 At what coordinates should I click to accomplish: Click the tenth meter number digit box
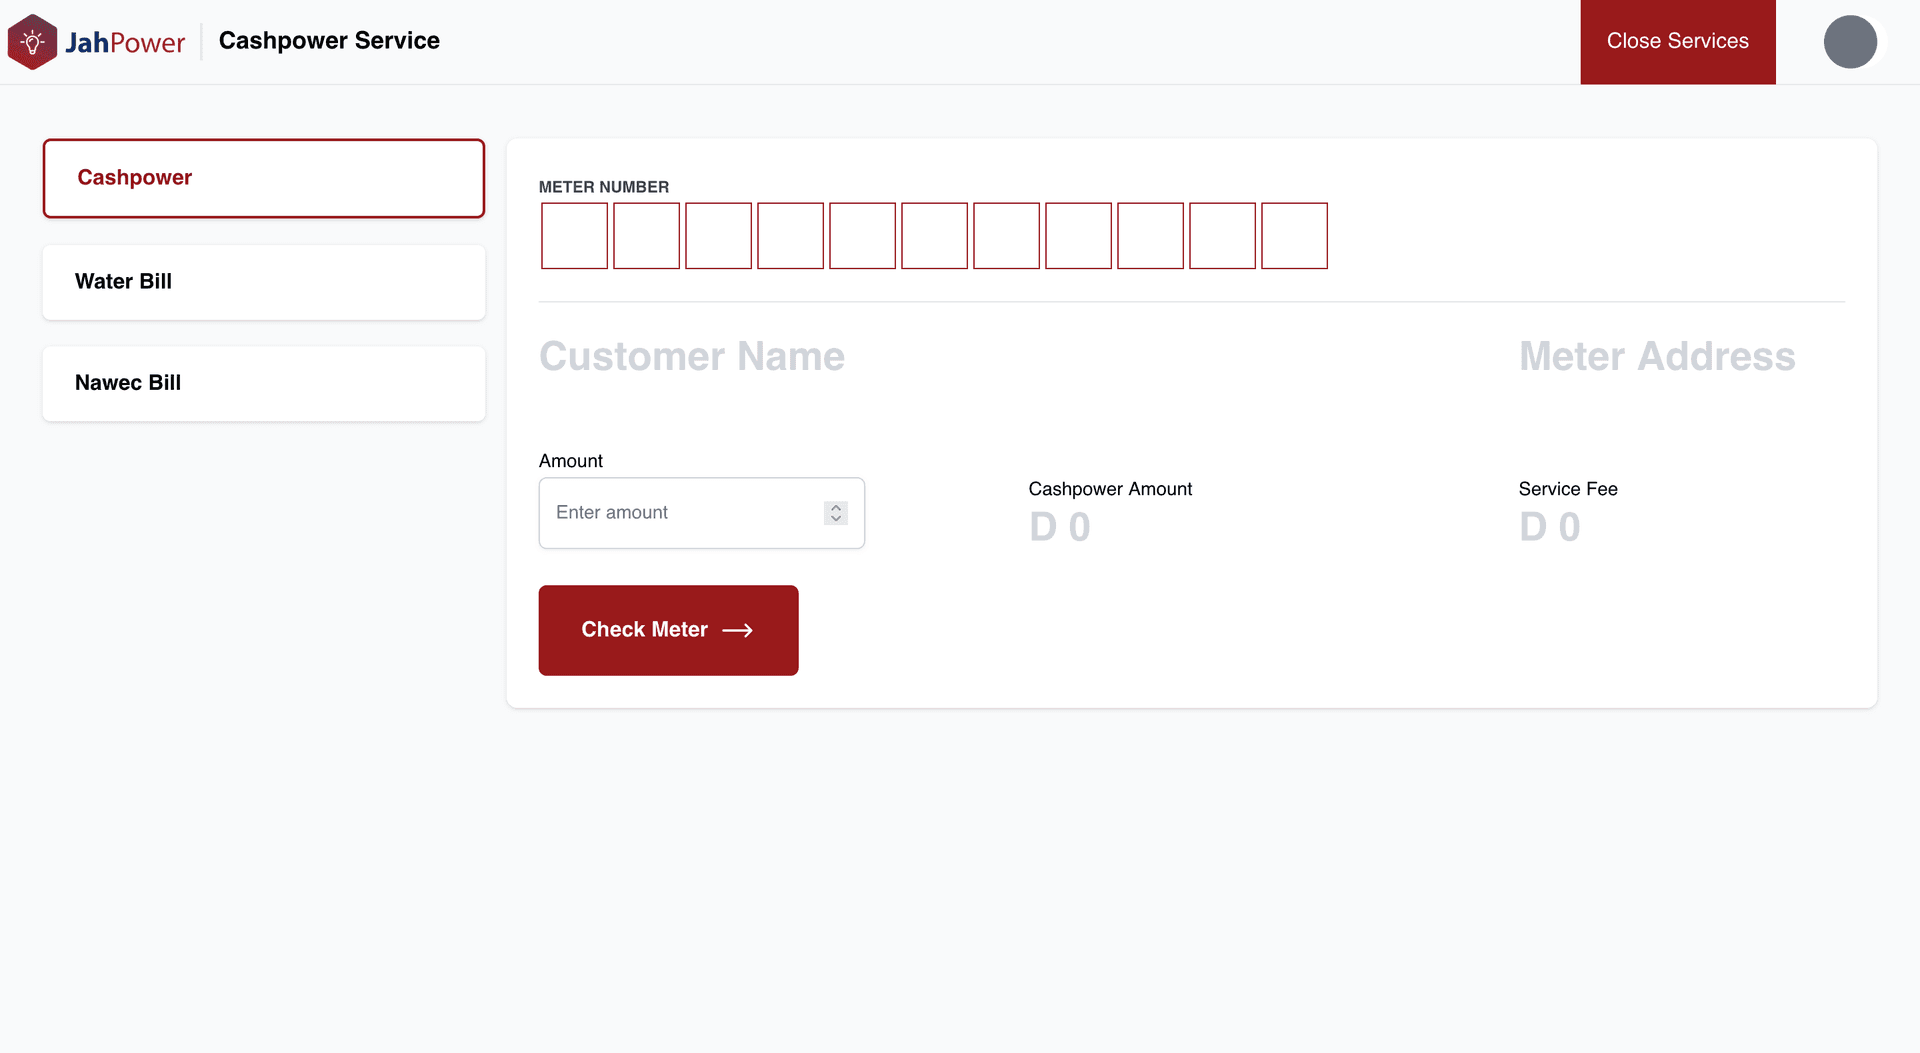pyautogui.click(x=1222, y=236)
